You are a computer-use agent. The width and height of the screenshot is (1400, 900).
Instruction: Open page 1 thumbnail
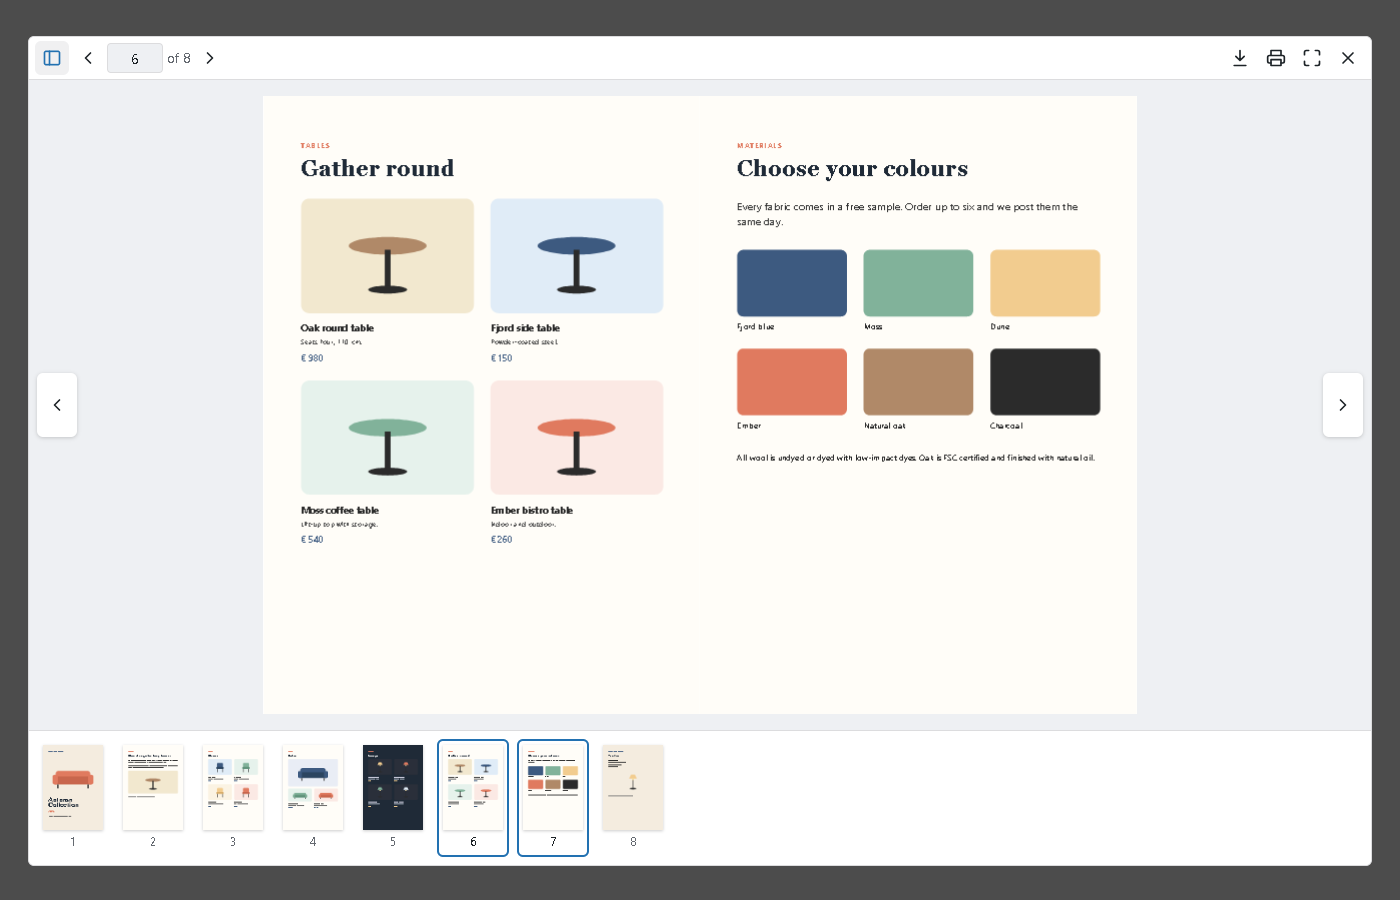coord(73,788)
